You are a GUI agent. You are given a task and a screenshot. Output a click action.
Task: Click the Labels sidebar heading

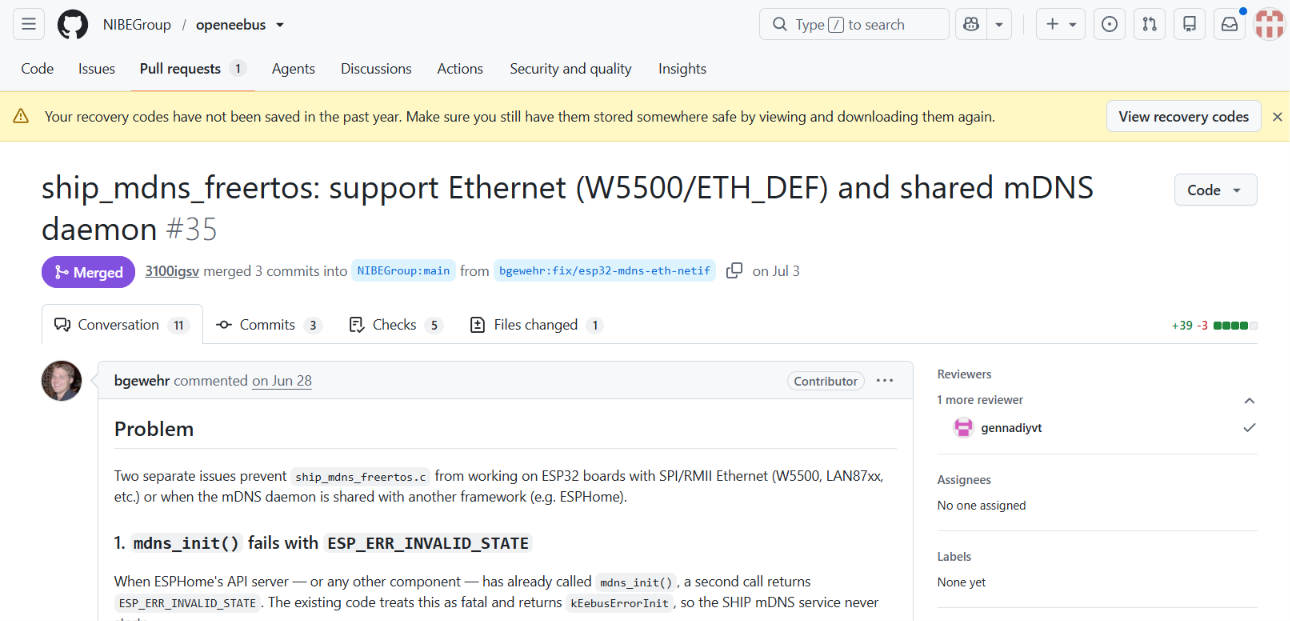point(954,556)
